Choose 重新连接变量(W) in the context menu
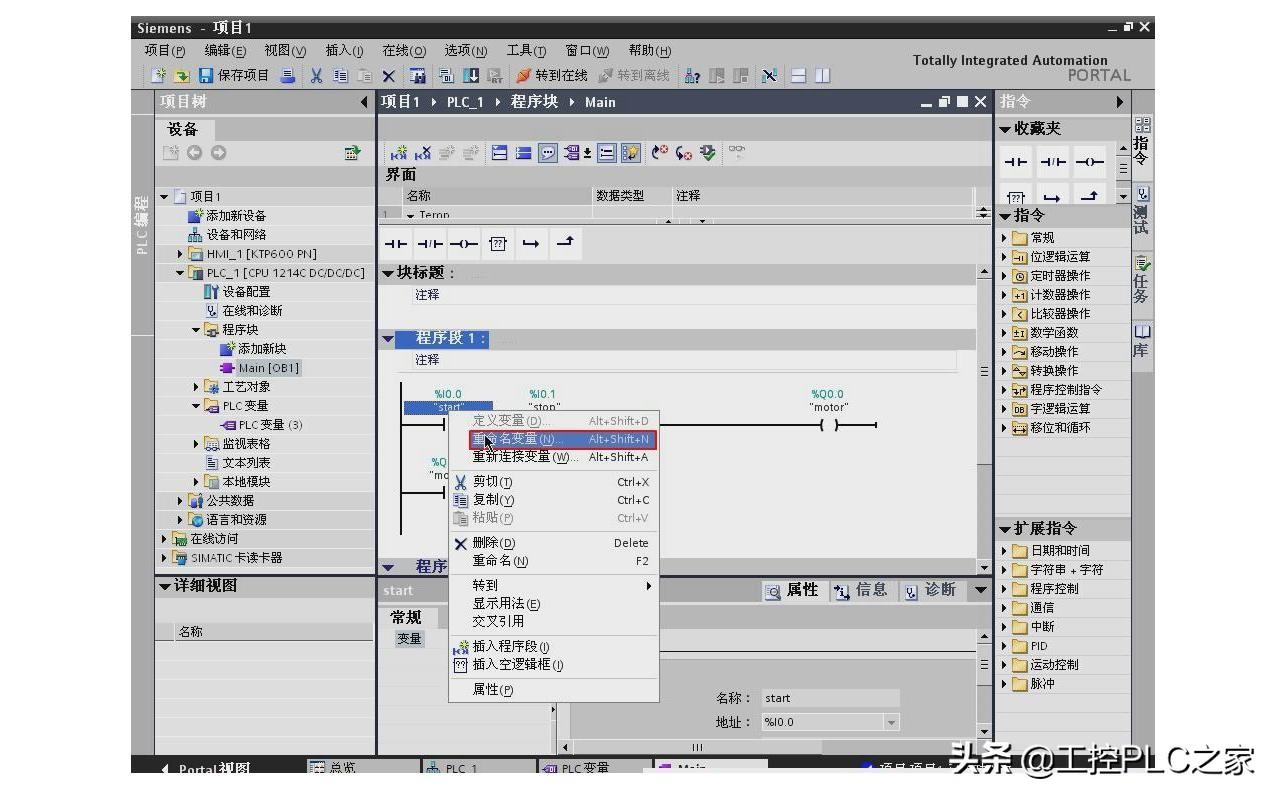Viewport: 1280px width, 800px height. click(x=554, y=457)
